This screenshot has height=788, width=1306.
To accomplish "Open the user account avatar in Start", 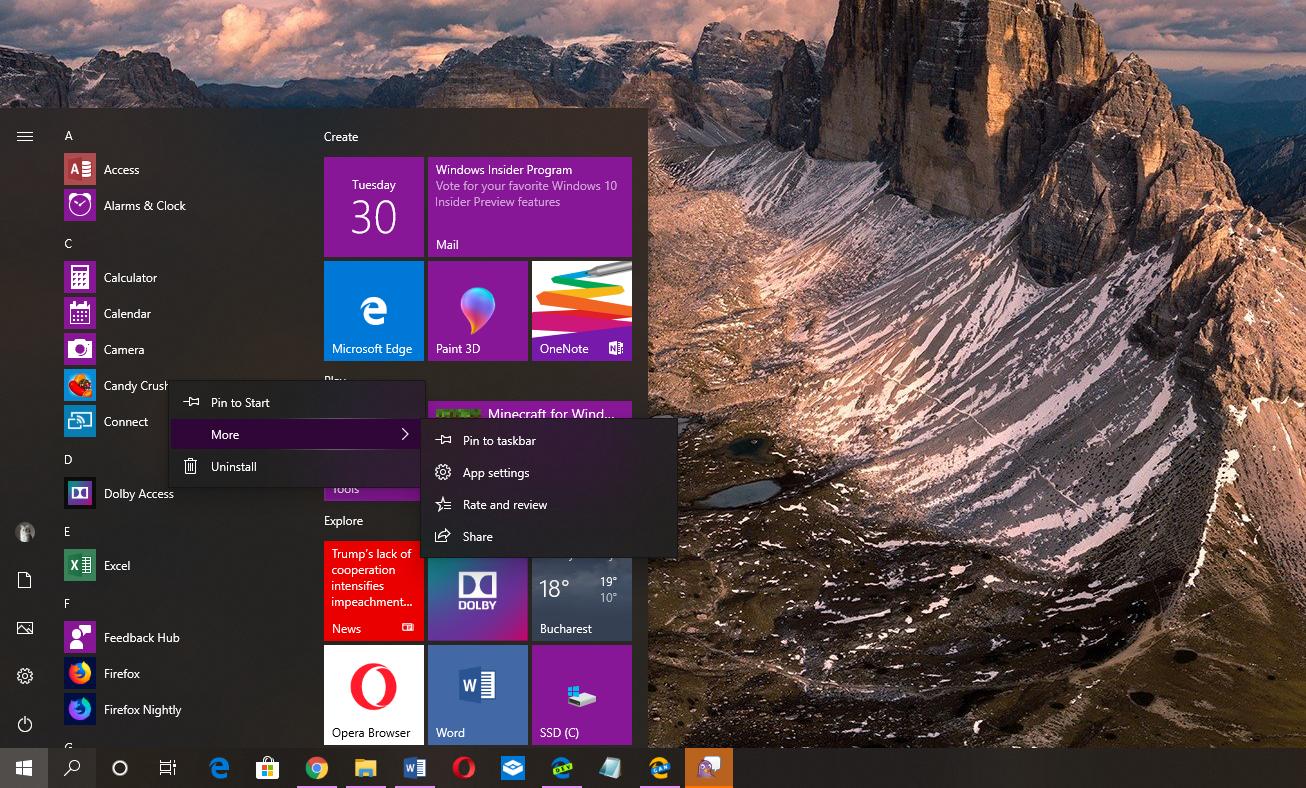I will click(25, 532).
